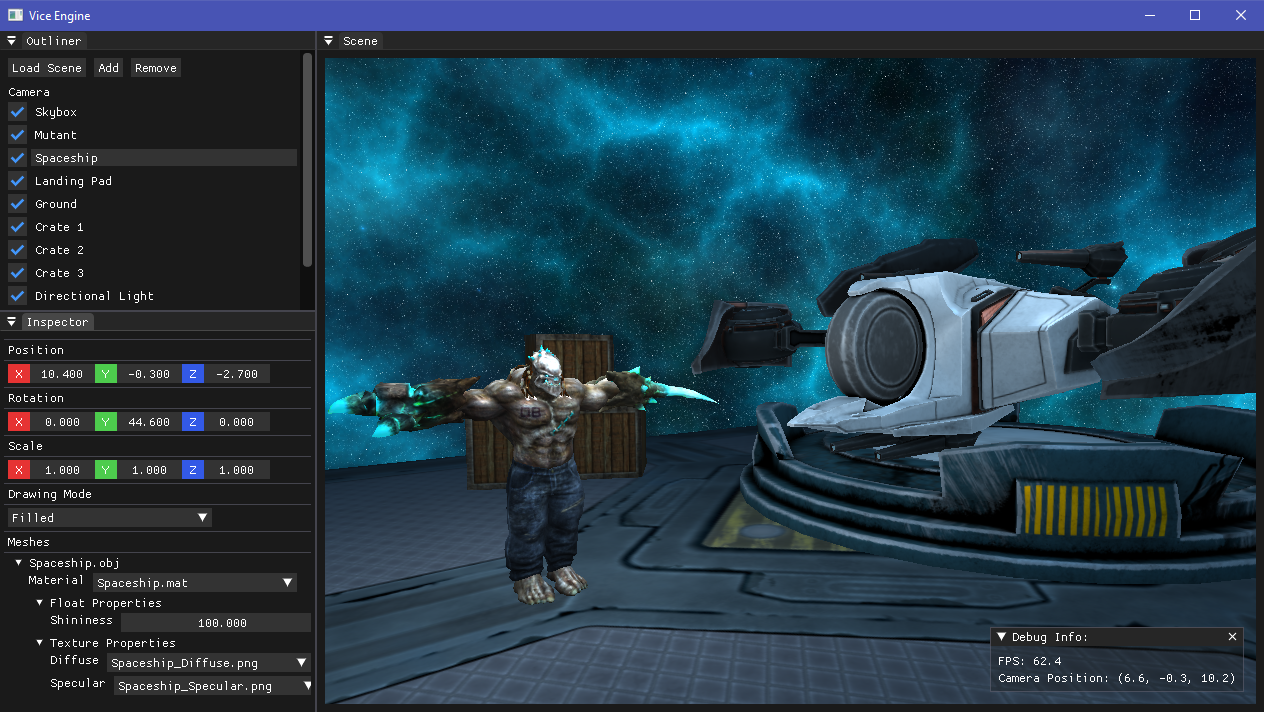Click the Debug Info title bar
Image resolution: width=1264 pixels, height=712 pixels.
1117,637
